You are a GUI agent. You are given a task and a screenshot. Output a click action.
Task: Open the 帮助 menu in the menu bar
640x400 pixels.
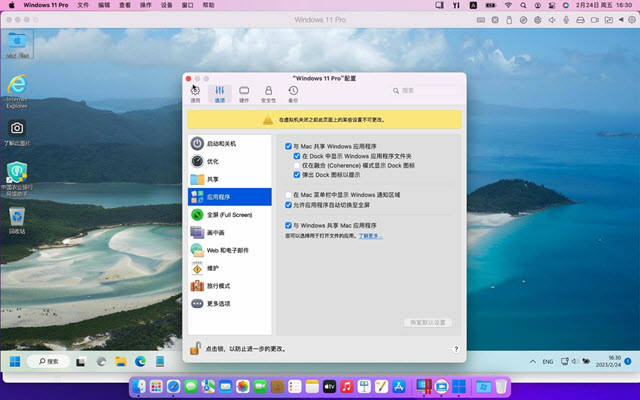[208, 5]
